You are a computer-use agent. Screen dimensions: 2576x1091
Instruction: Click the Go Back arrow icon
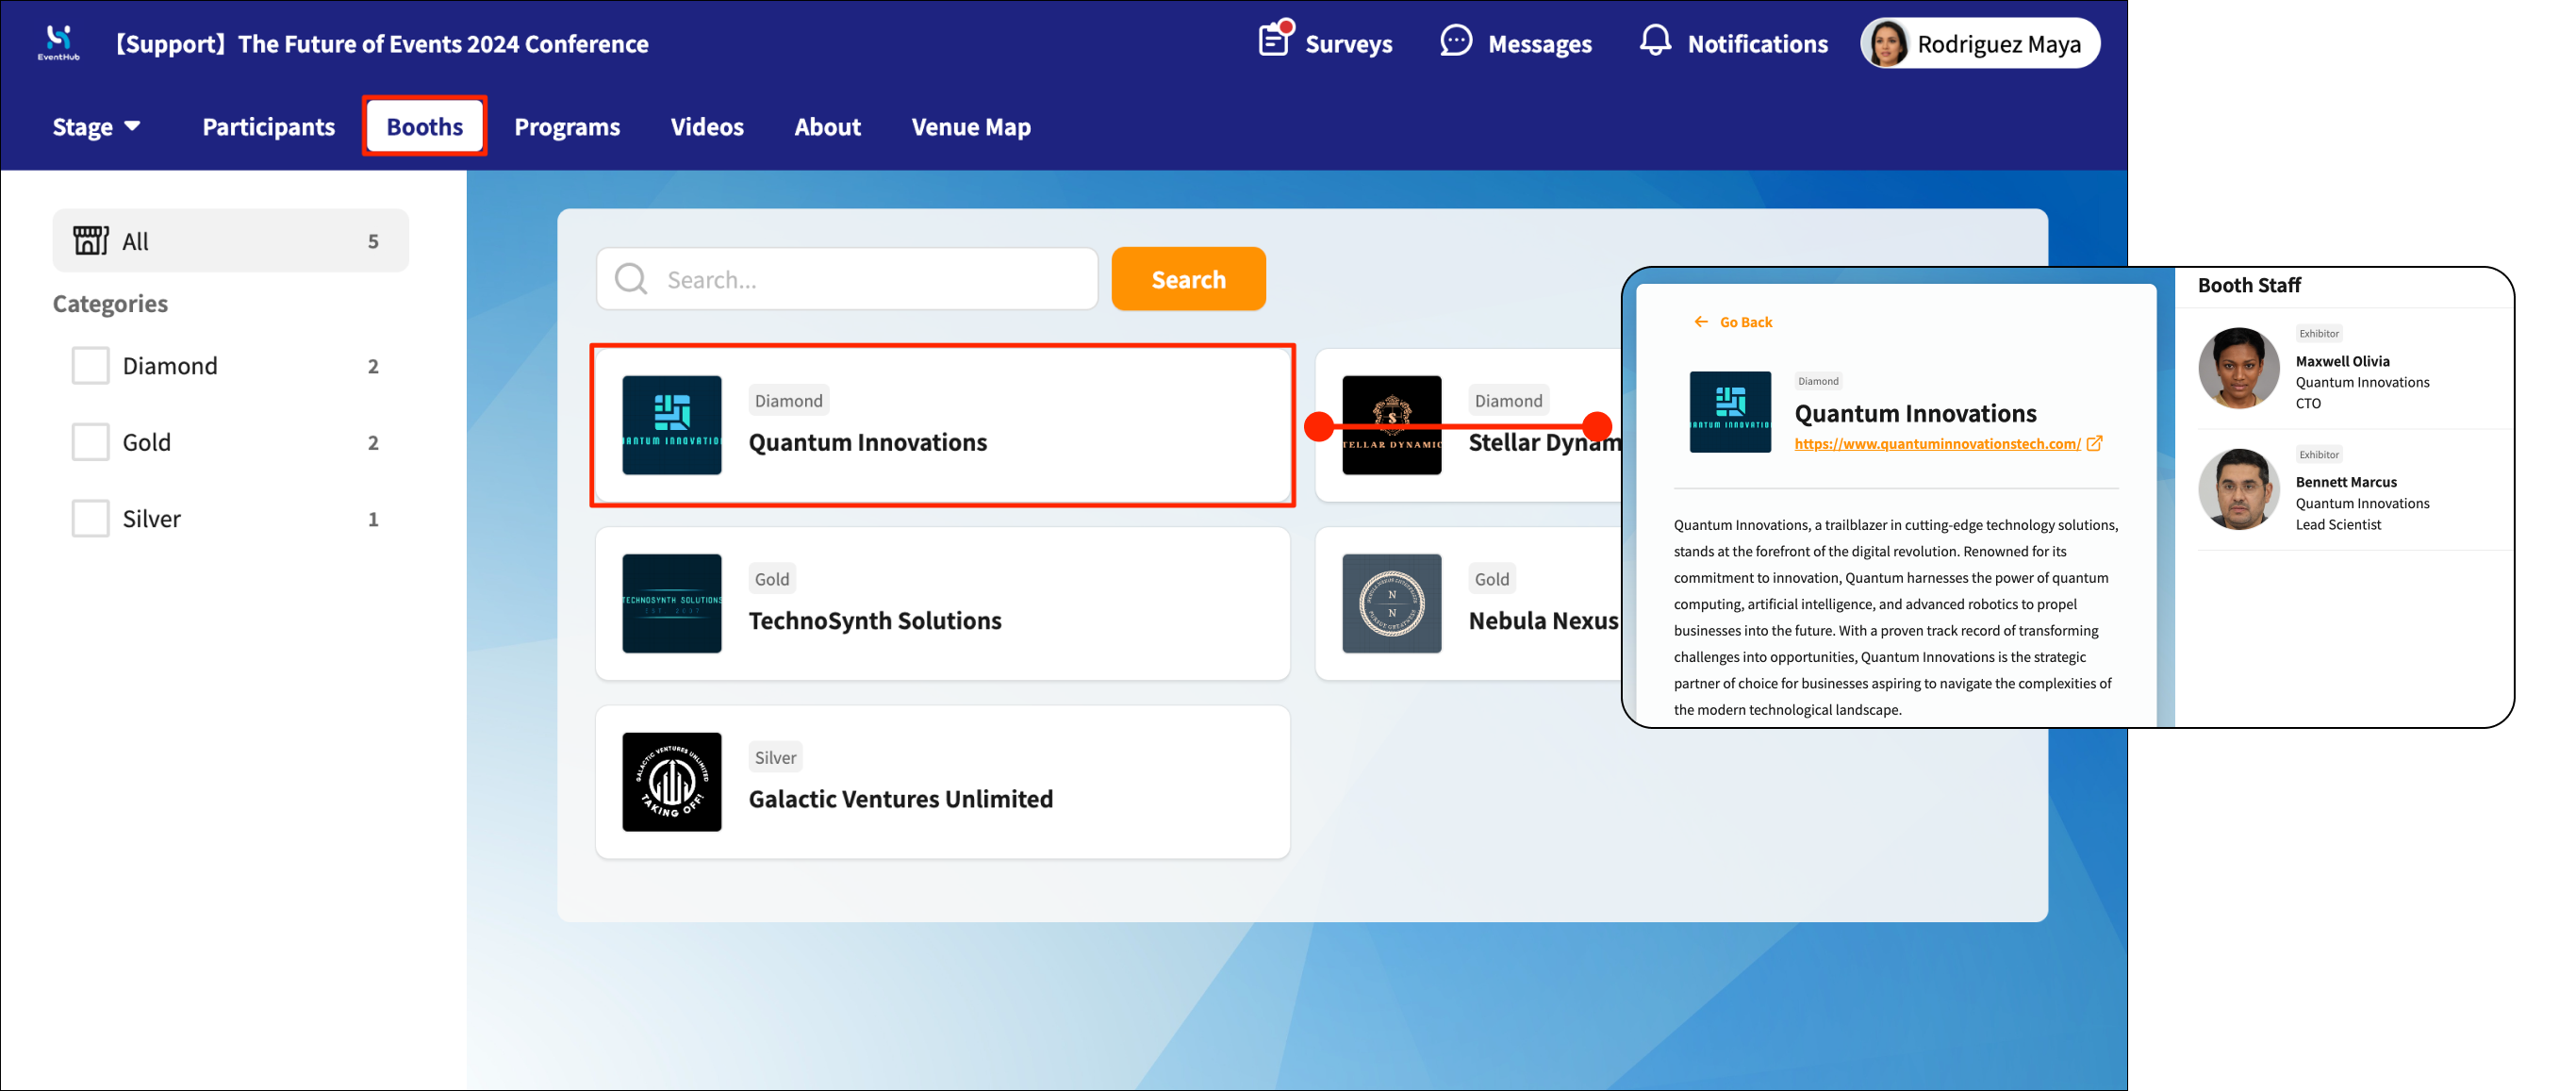tap(1701, 322)
